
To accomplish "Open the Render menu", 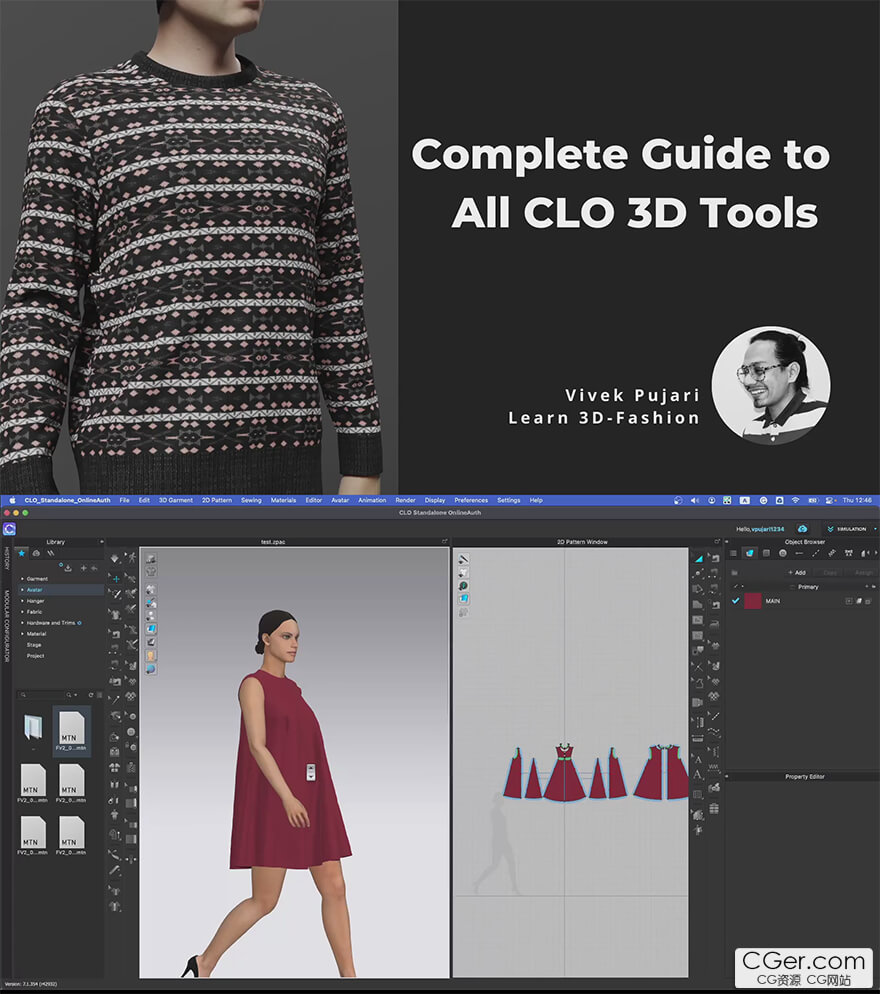I will 405,500.
